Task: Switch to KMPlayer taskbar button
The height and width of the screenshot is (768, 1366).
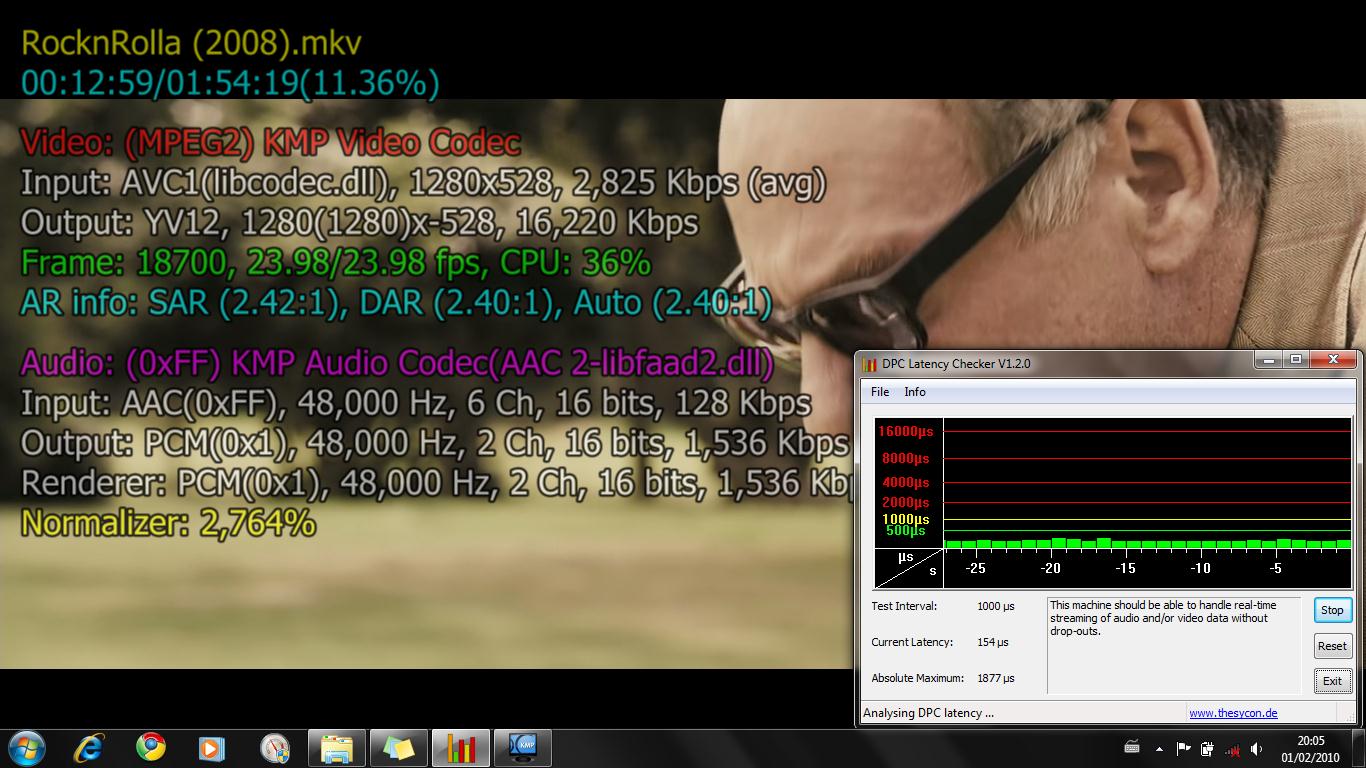Action: (522, 748)
